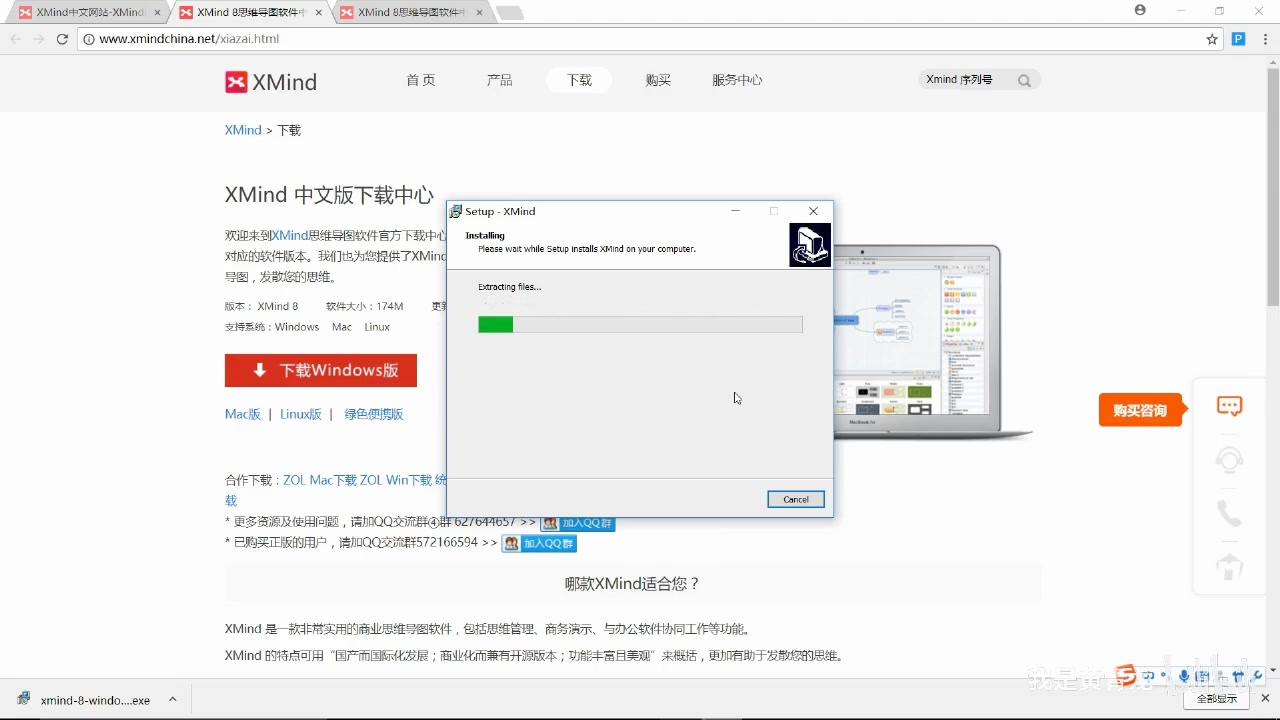Click the installer computer graphic icon

tap(810, 245)
